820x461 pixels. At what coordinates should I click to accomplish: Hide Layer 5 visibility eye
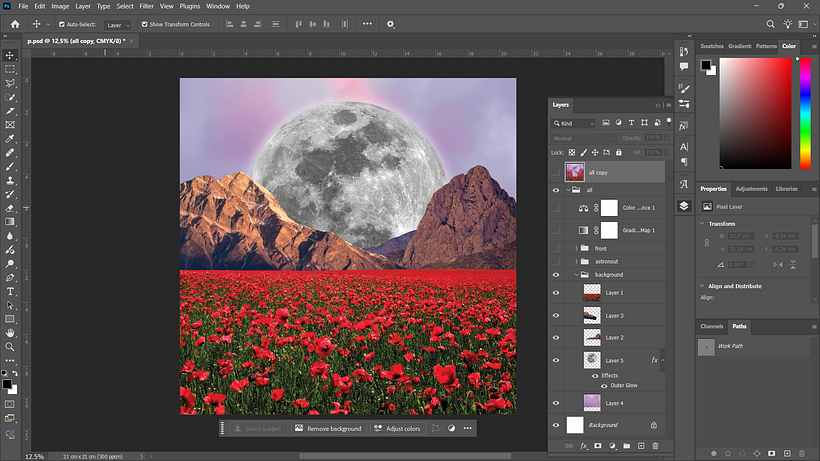click(556, 360)
